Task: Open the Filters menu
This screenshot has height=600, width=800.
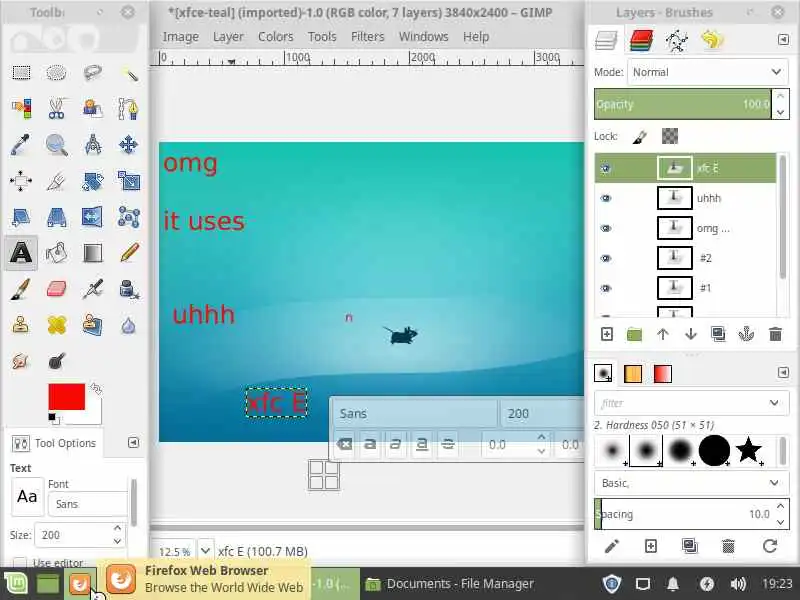Action: tap(367, 37)
